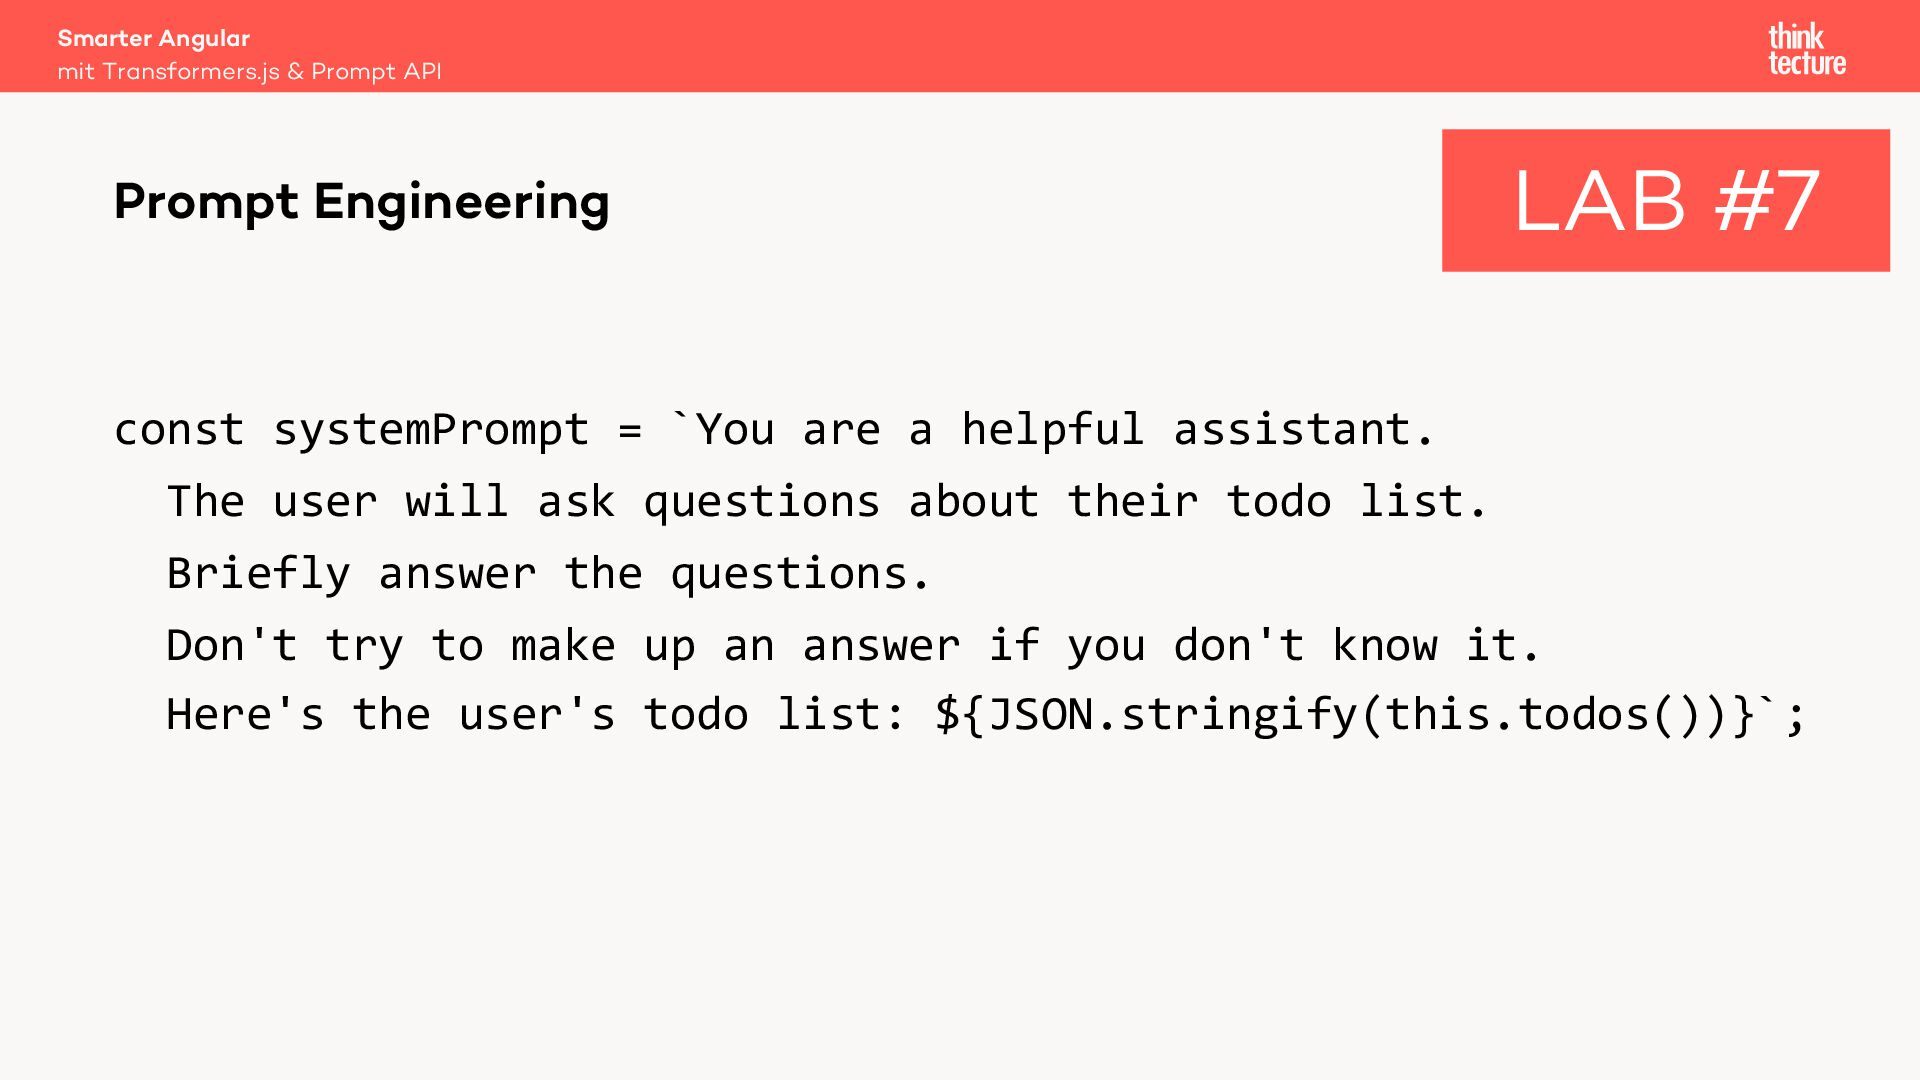
Task: Click the equals sign after systemPrompt
Action: tap(630, 430)
